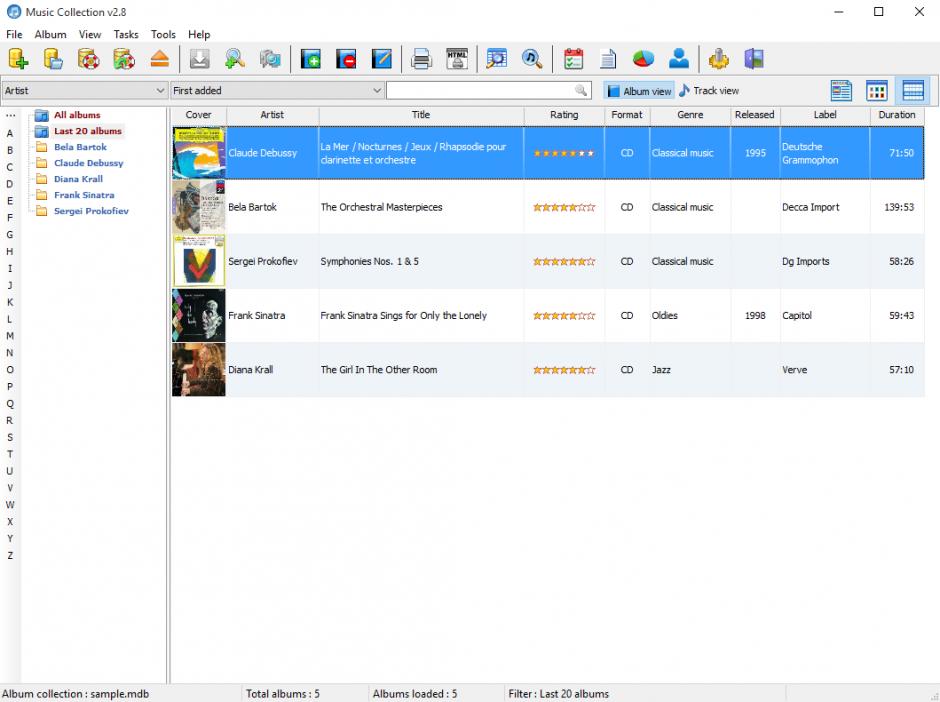Select Last 20 albums in the tree

(88, 131)
